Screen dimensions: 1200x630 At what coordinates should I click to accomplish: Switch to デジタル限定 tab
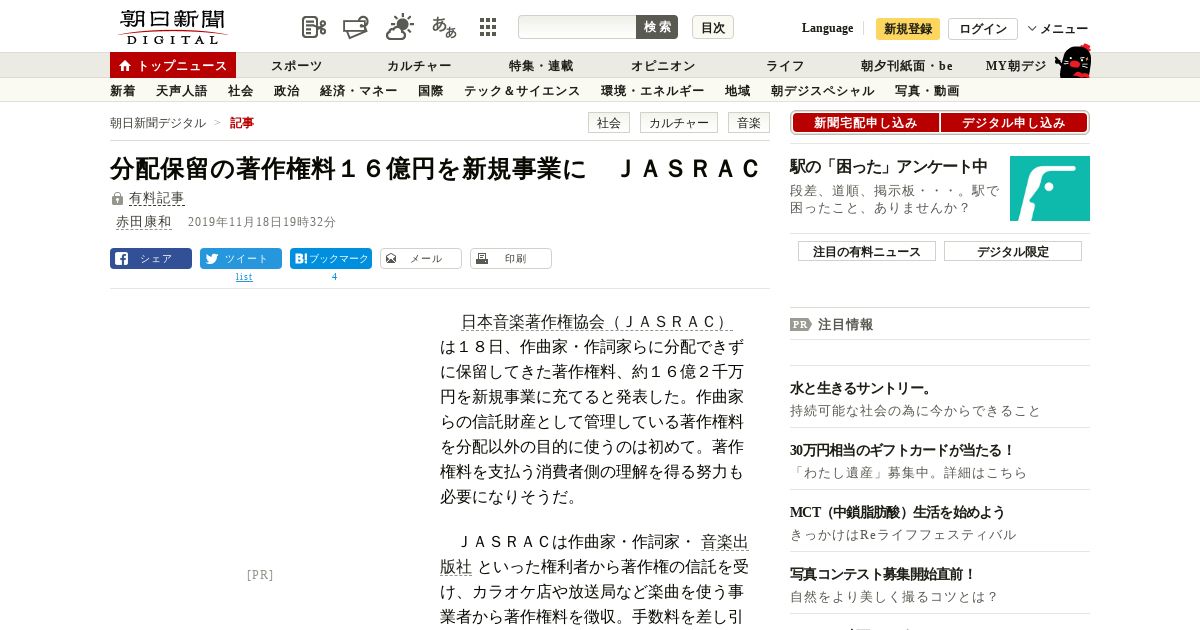(x=1013, y=251)
